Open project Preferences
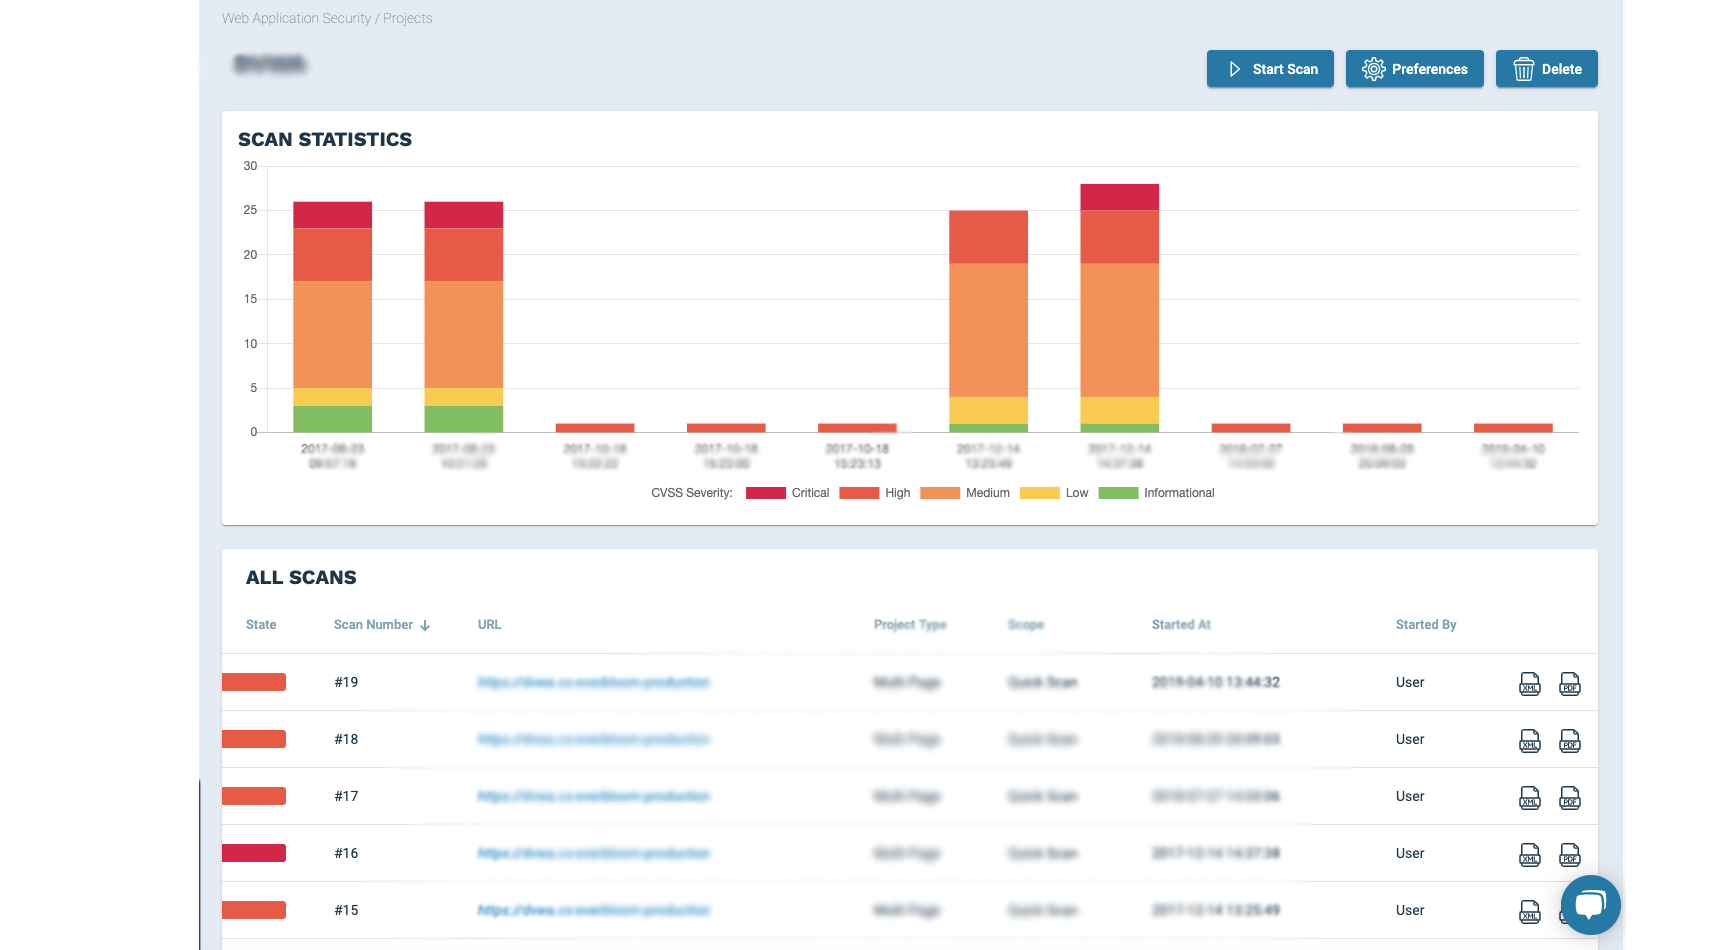The image size is (1724, 950). 1414,69
